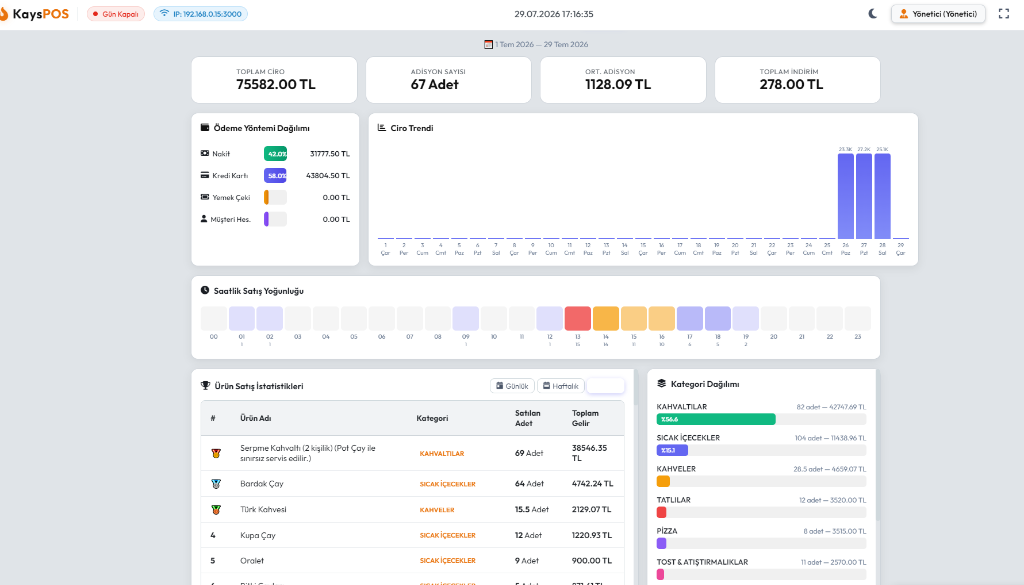This screenshot has width=1024, height=585.
Task: Click the fullscreen expand icon
Action: tap(1004, 14)
